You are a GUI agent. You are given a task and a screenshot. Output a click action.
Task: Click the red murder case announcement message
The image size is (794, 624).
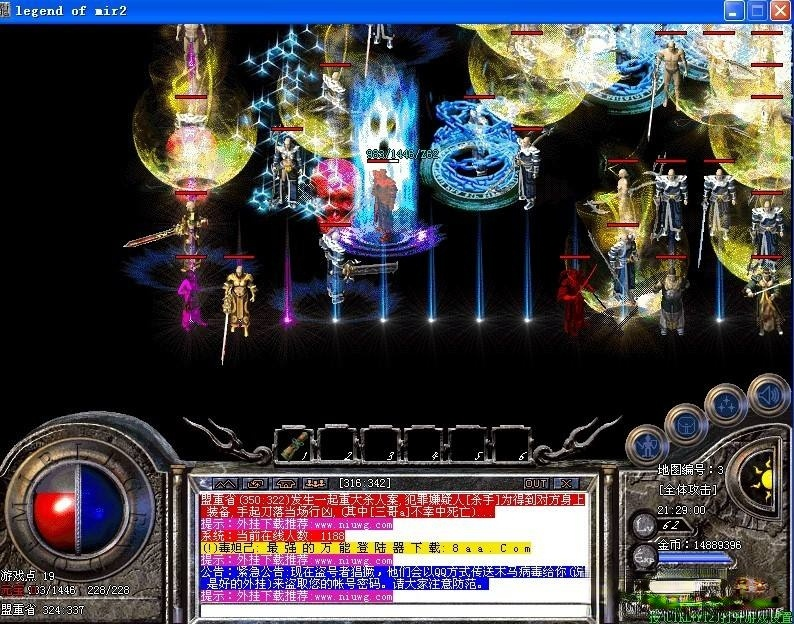pyautogui.click(x=393, y=505)
